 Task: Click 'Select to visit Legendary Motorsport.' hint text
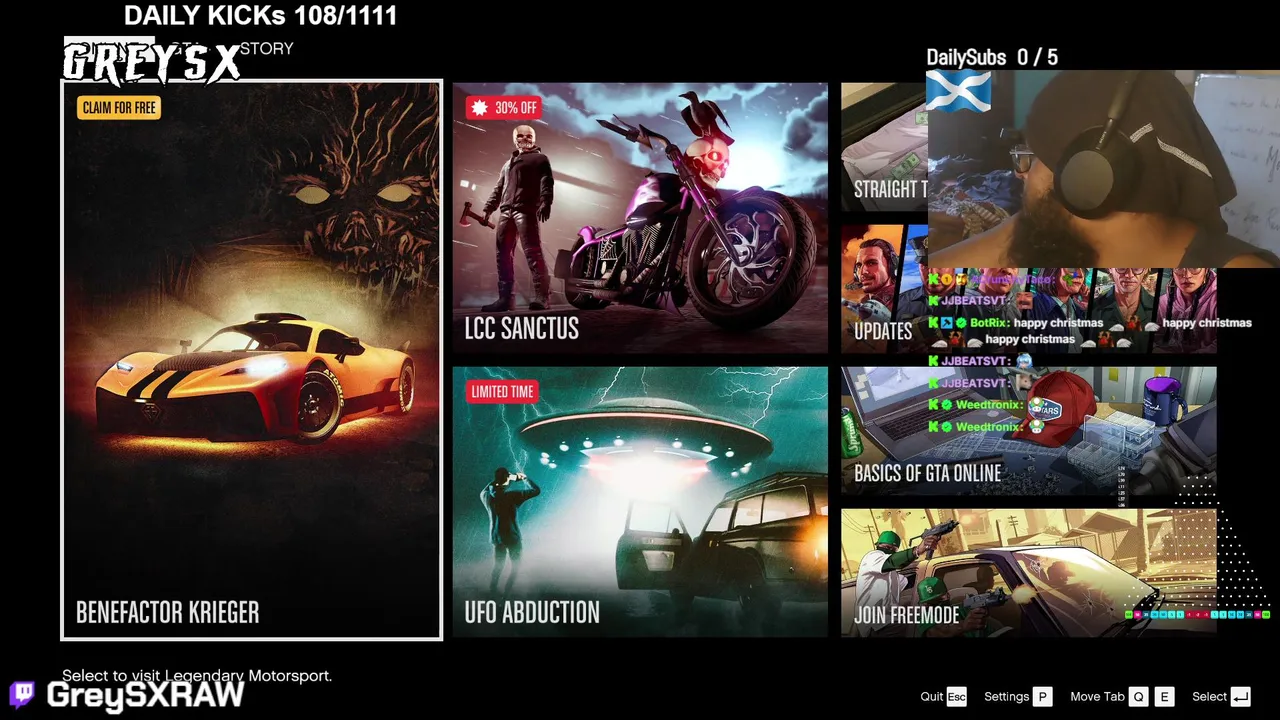click(x=197, y=676)
